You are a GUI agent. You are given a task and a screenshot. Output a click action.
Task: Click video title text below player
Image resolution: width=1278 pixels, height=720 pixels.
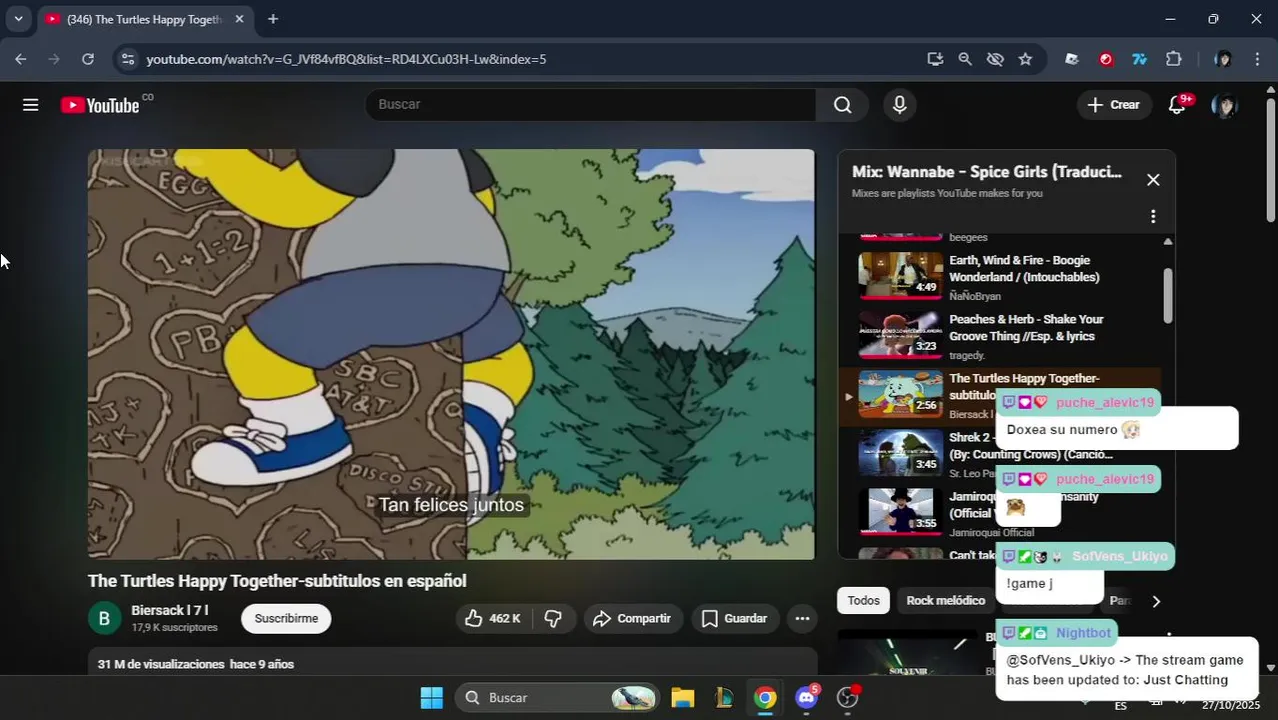(277, 581)
